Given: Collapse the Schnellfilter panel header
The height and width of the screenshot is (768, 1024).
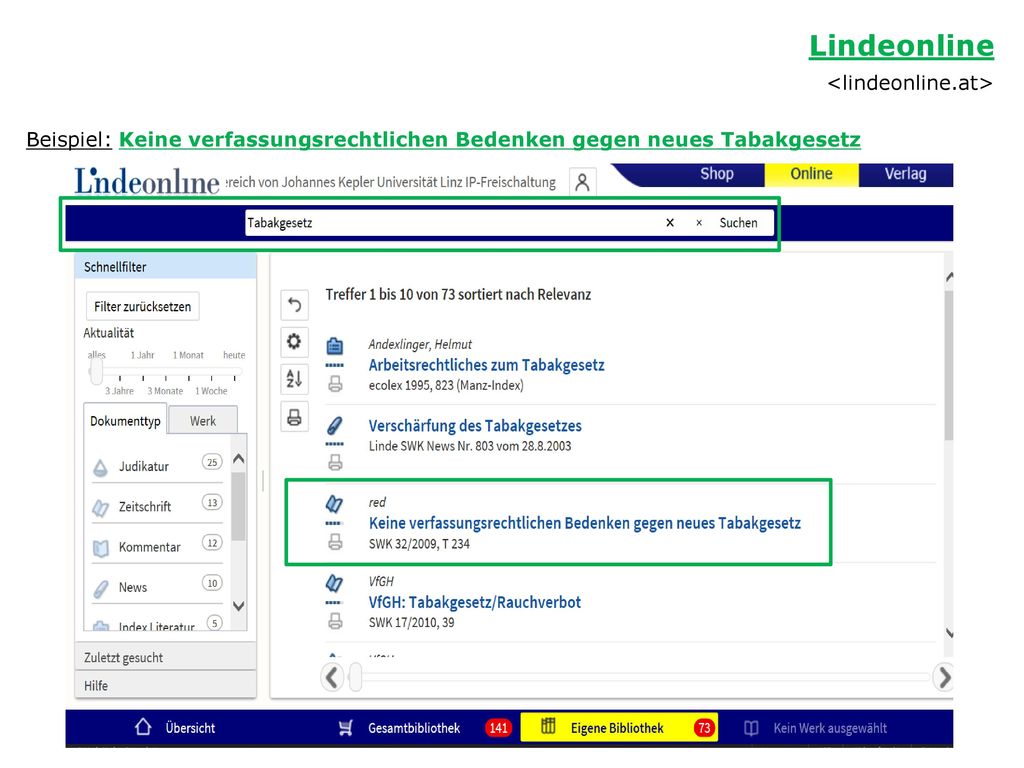Looking at the screenshot, I should point(166,266).
